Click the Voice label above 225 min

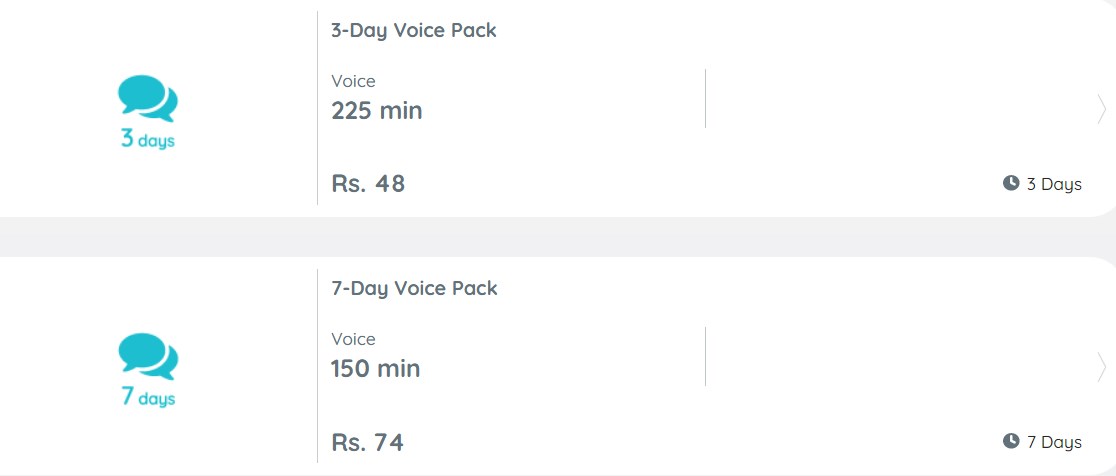[x=353, y=81]
